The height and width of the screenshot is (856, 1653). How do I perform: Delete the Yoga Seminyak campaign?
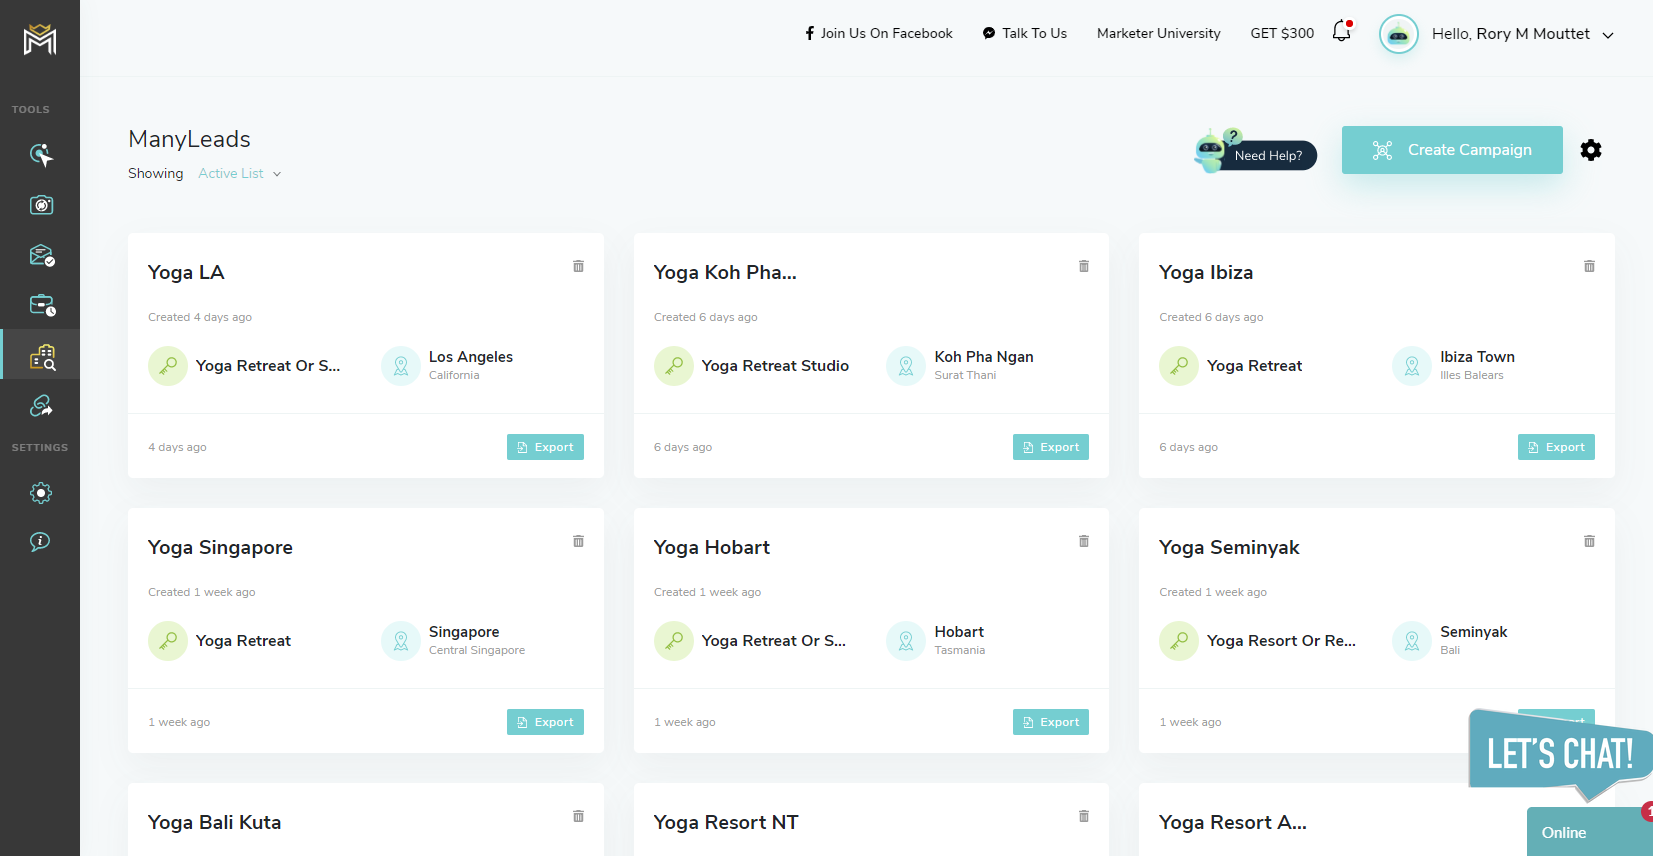click(1589, 541)
